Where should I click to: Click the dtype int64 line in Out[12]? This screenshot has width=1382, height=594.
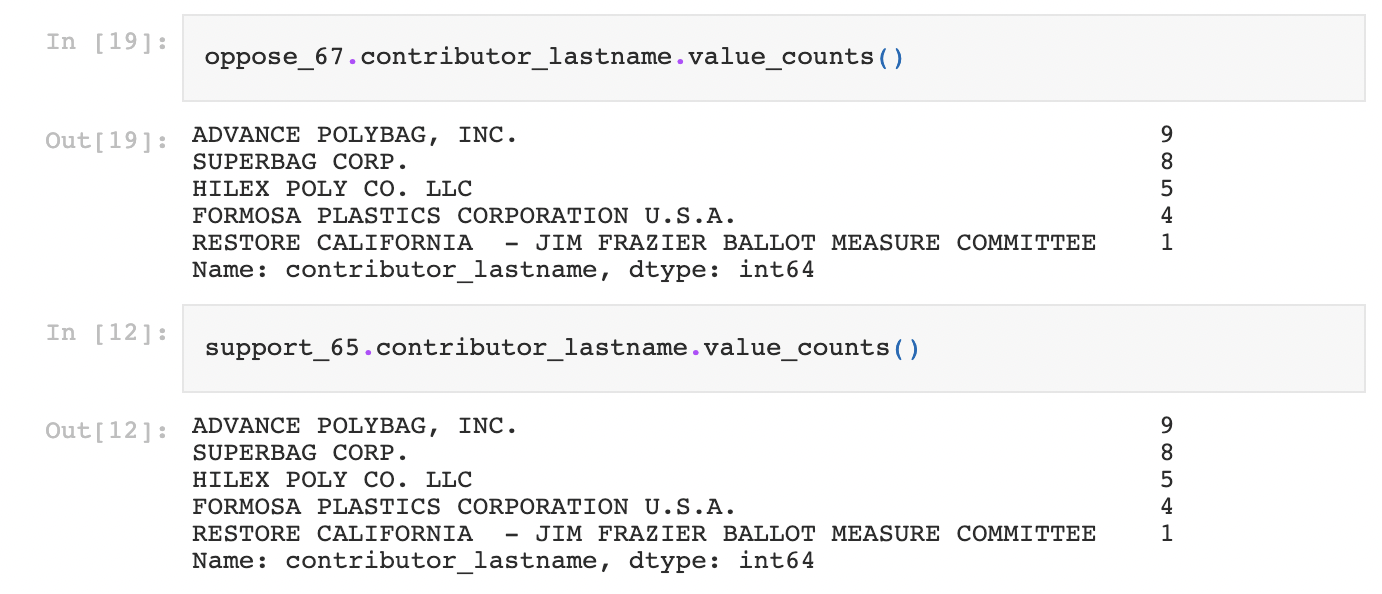click(x=503, y=561)
